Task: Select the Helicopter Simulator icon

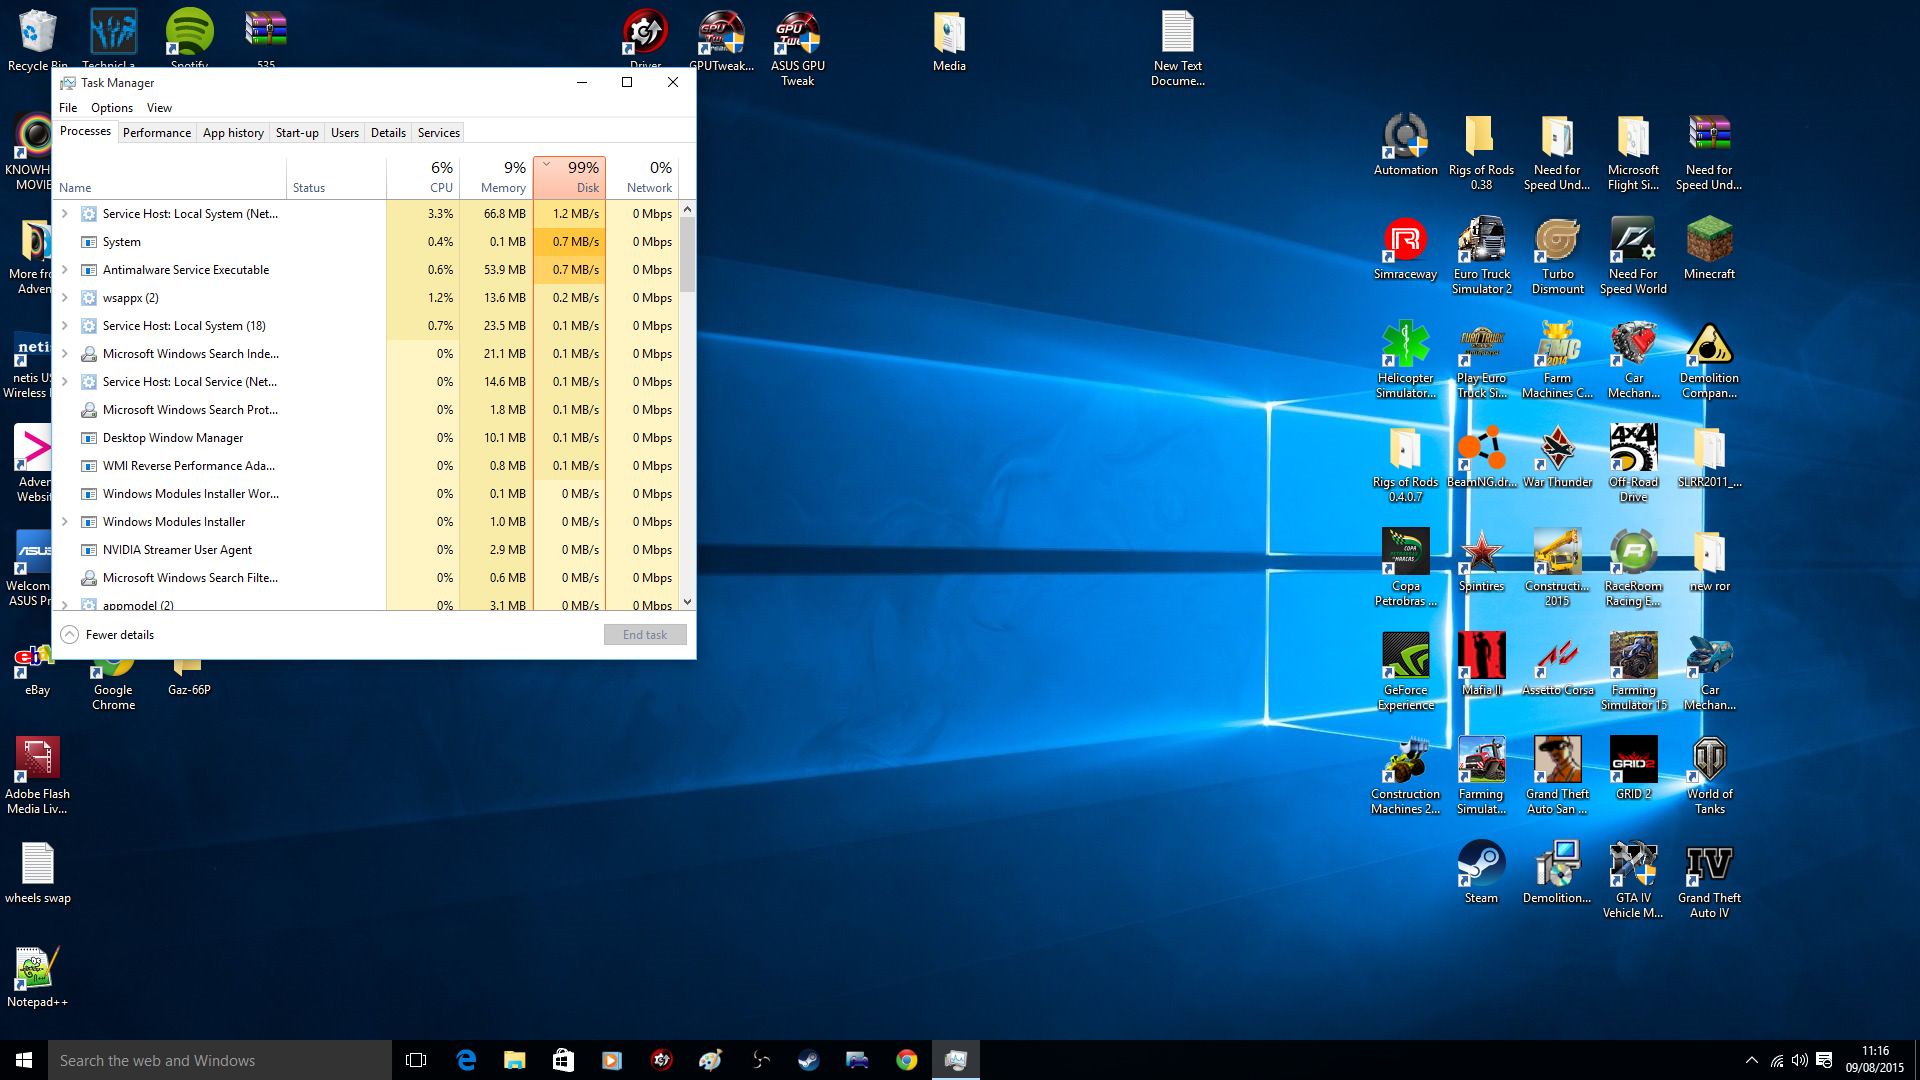Action: pyautogui.click(x=1405, y=360)
